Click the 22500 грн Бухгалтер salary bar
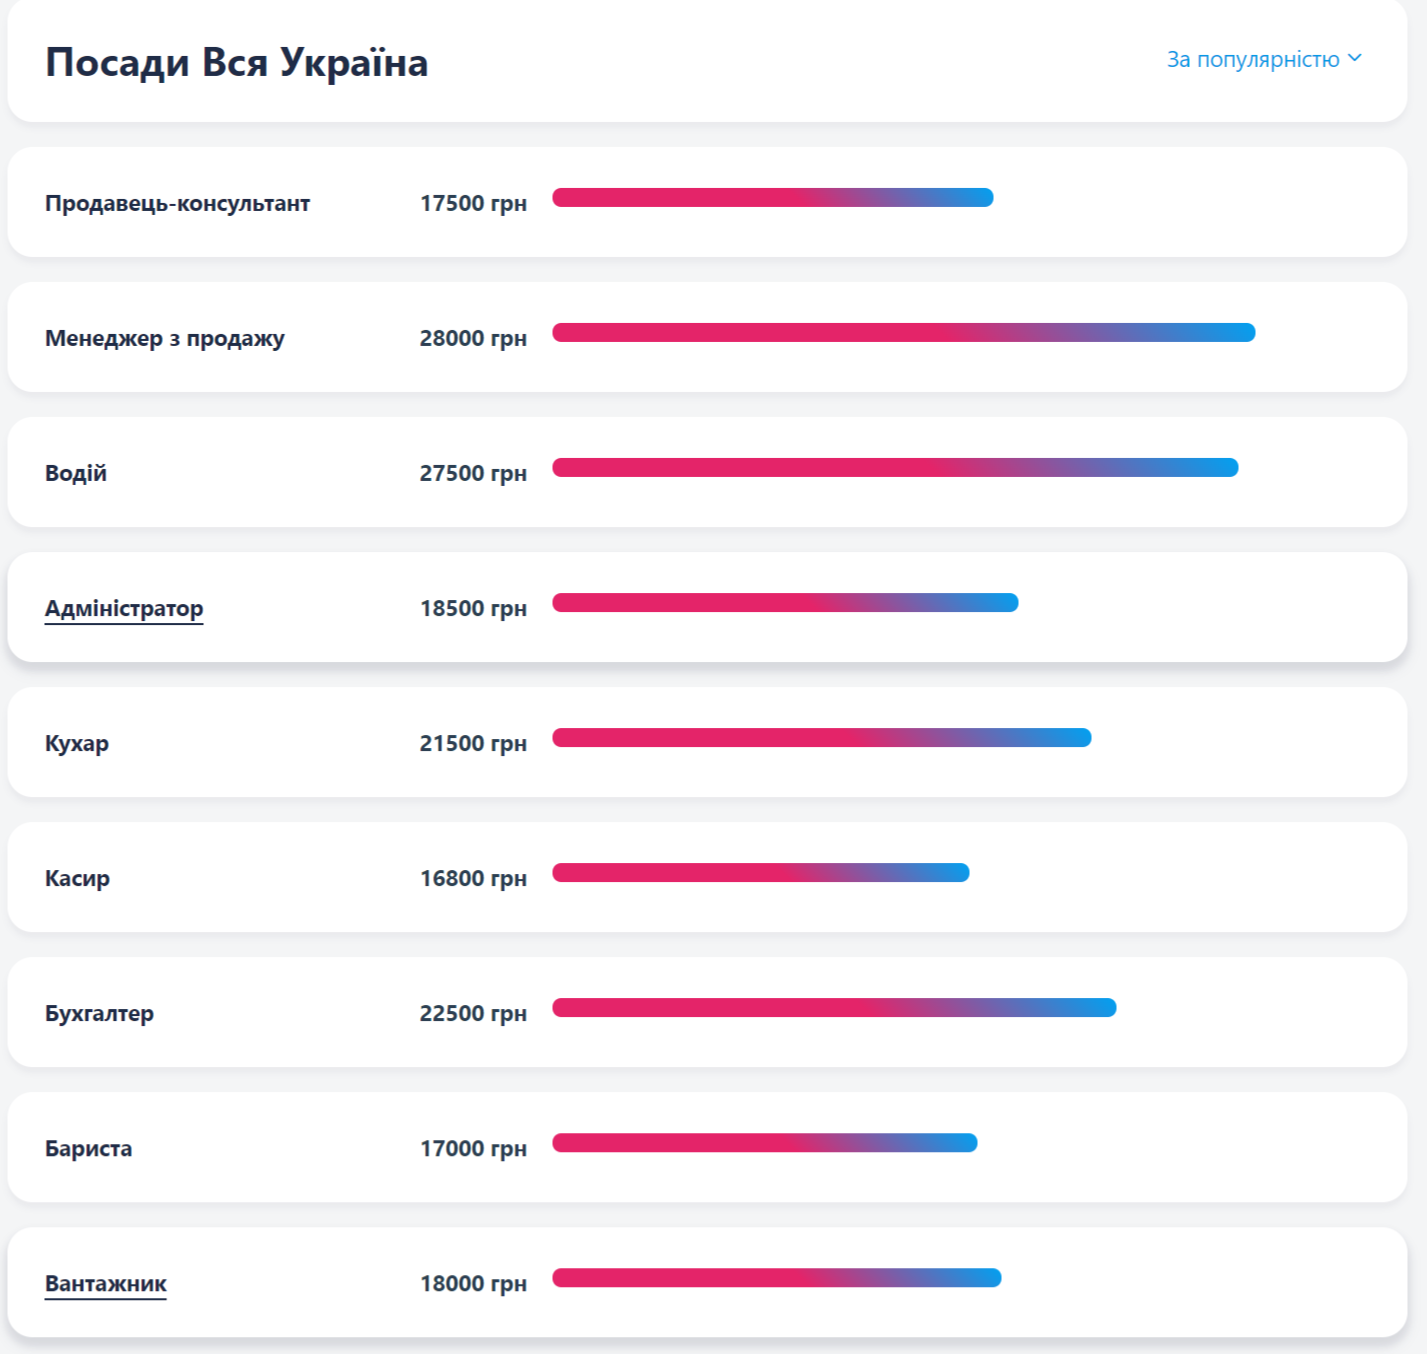1427x1354 pixels. tap(834, 1008)
